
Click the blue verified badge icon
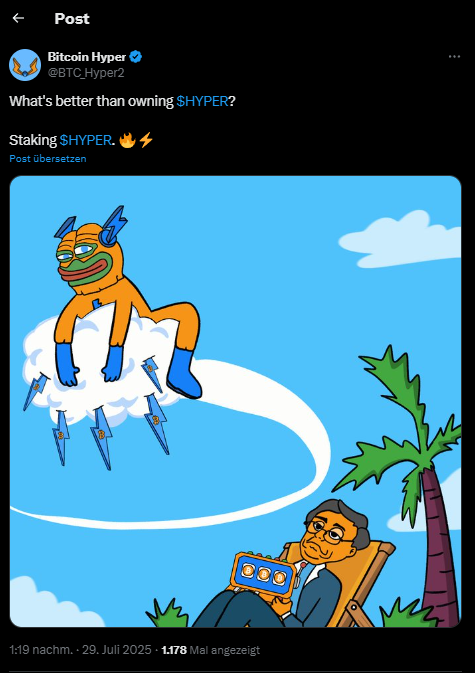(x=136, y=57)
